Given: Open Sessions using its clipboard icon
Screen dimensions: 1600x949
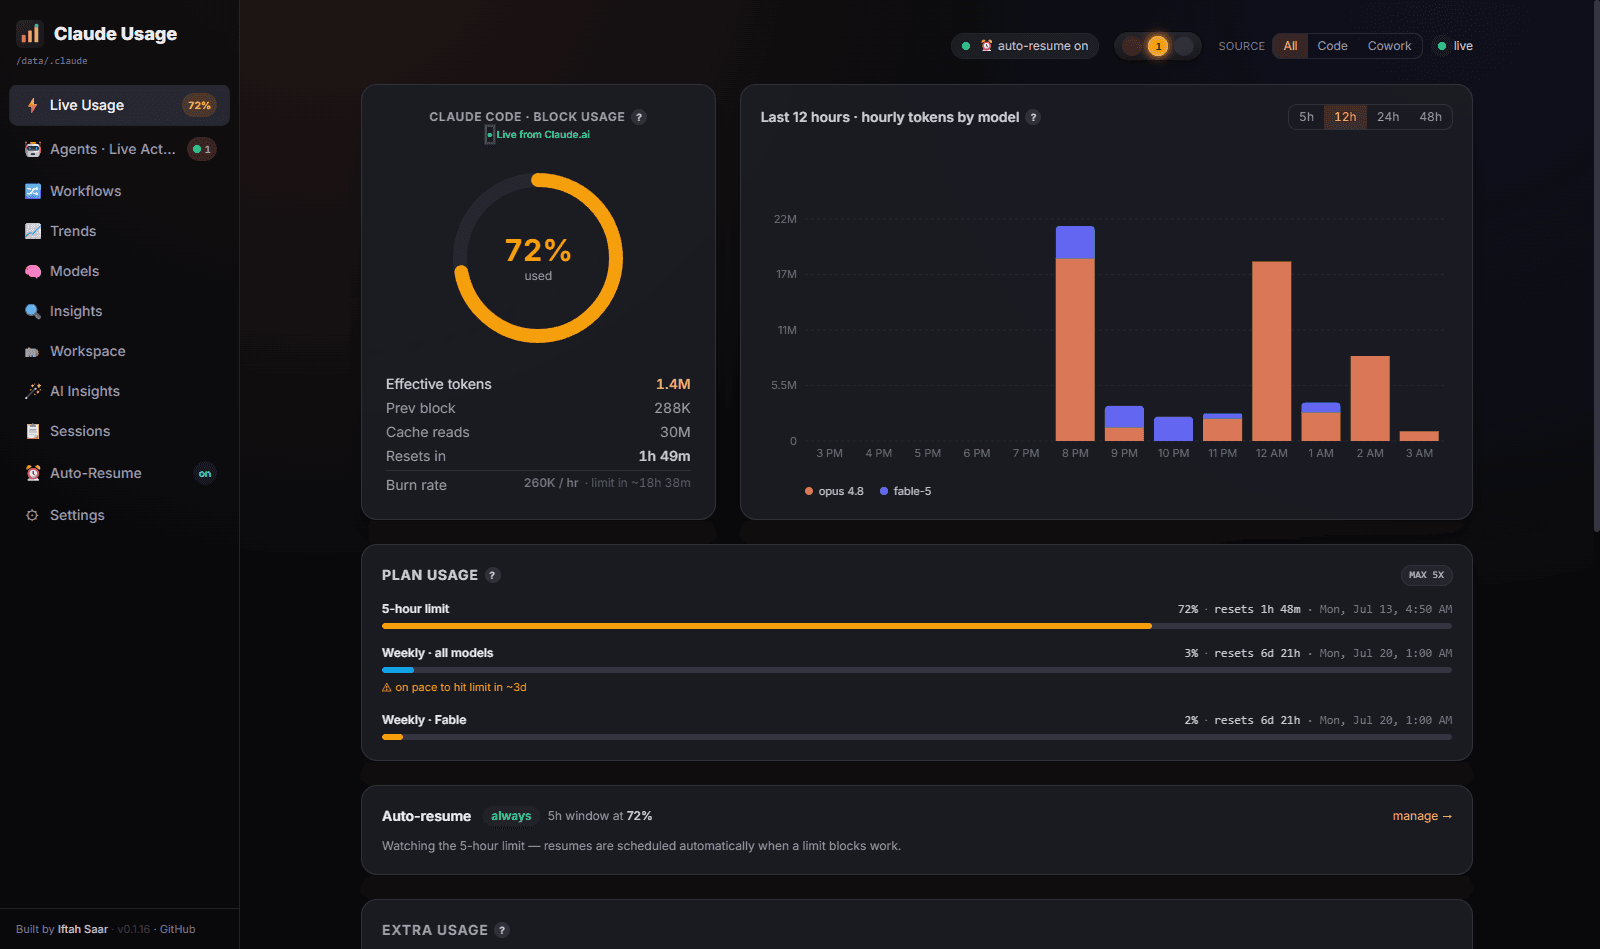Looking at the screenshot, I should [33, 431].
